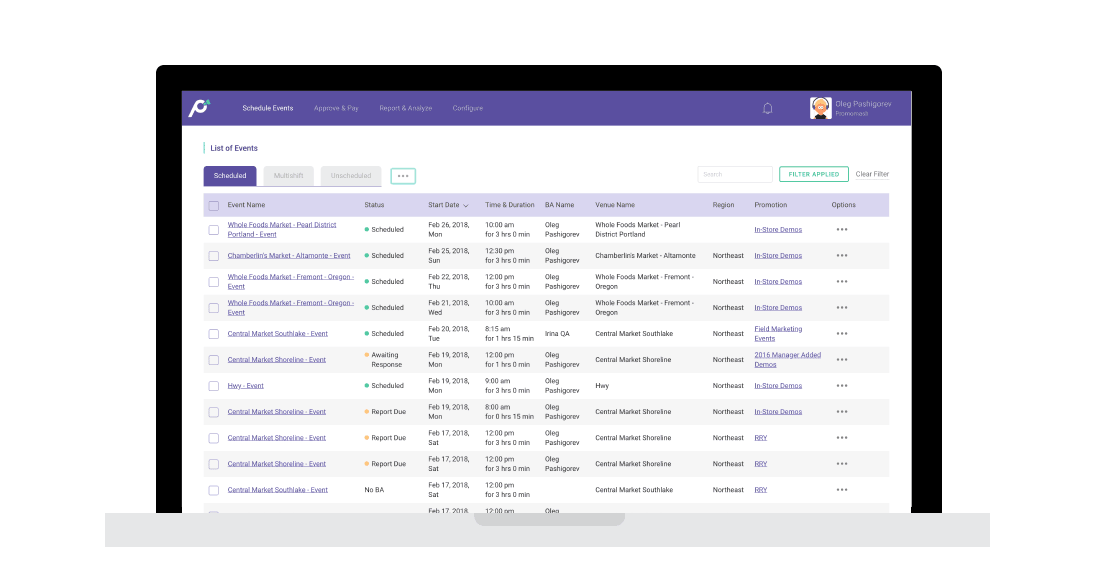Click the Awaiting Response status text

[x=386, y=359]
